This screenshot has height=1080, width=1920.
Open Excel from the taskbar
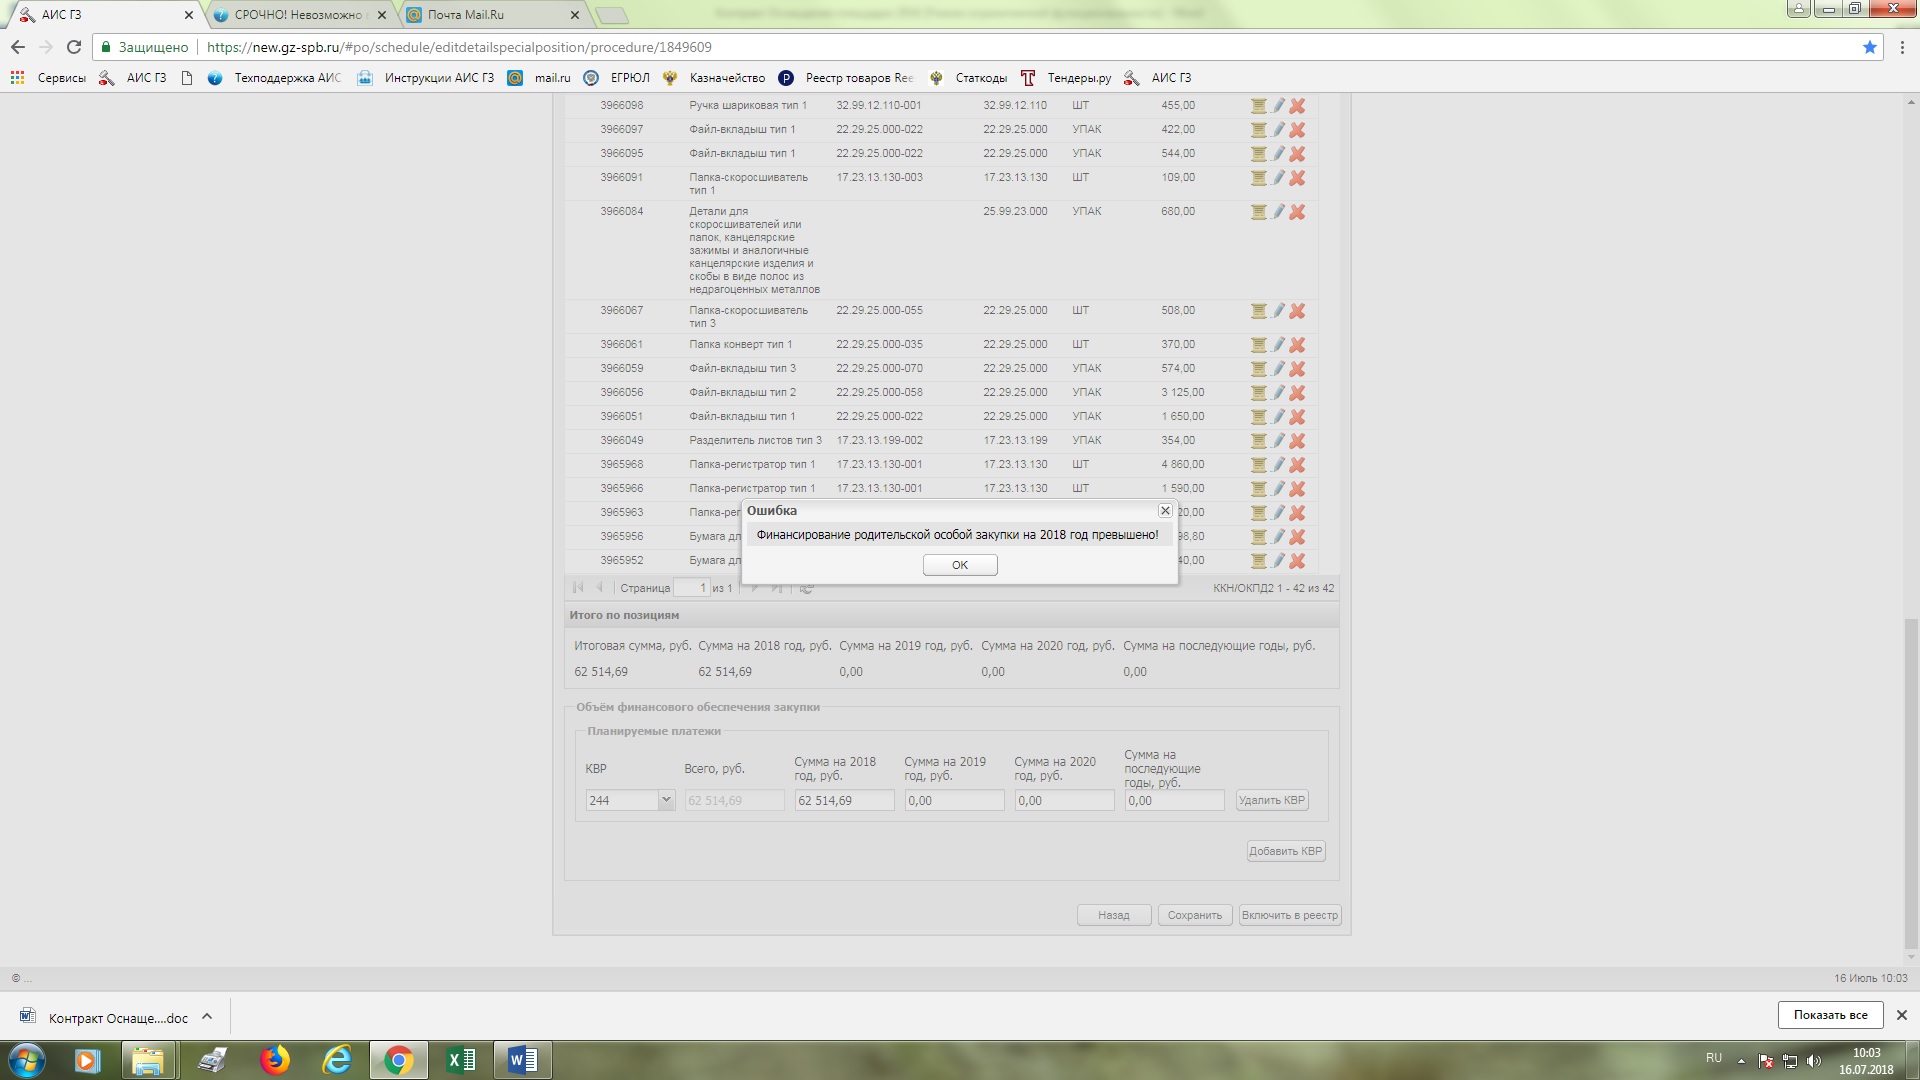click(x=461, y=1059)
